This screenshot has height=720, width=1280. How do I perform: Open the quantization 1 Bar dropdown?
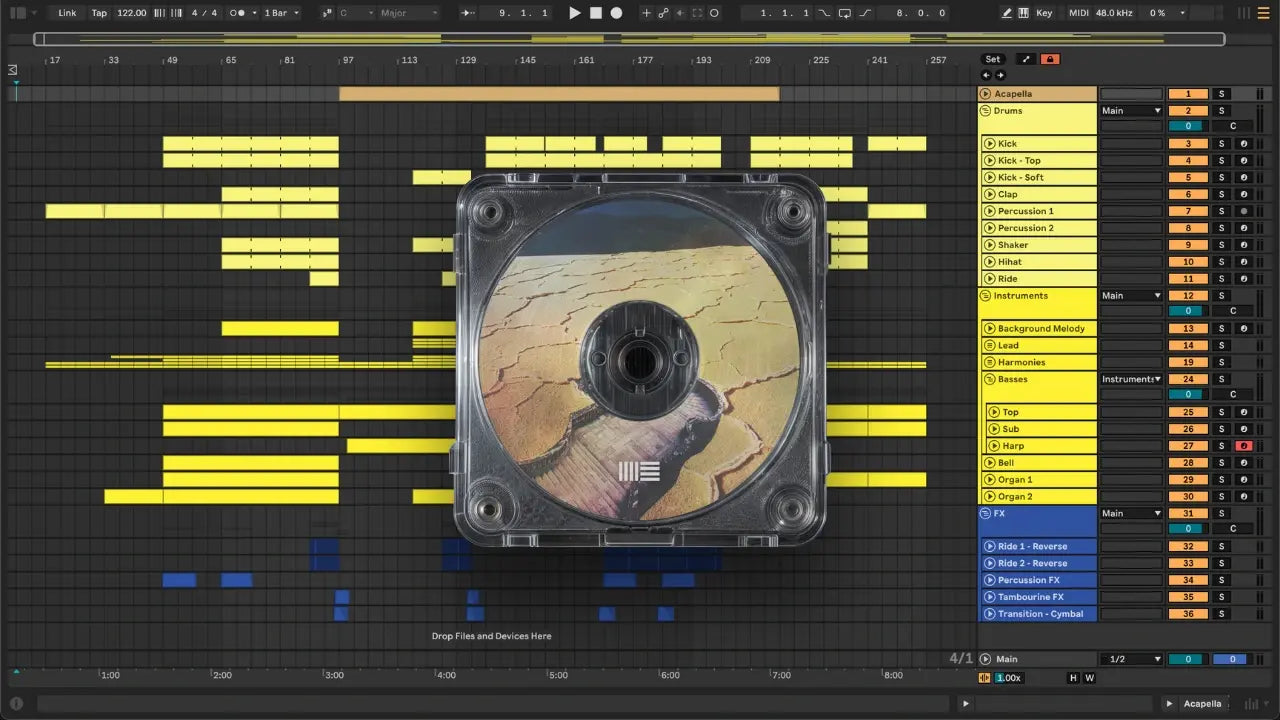281,13
